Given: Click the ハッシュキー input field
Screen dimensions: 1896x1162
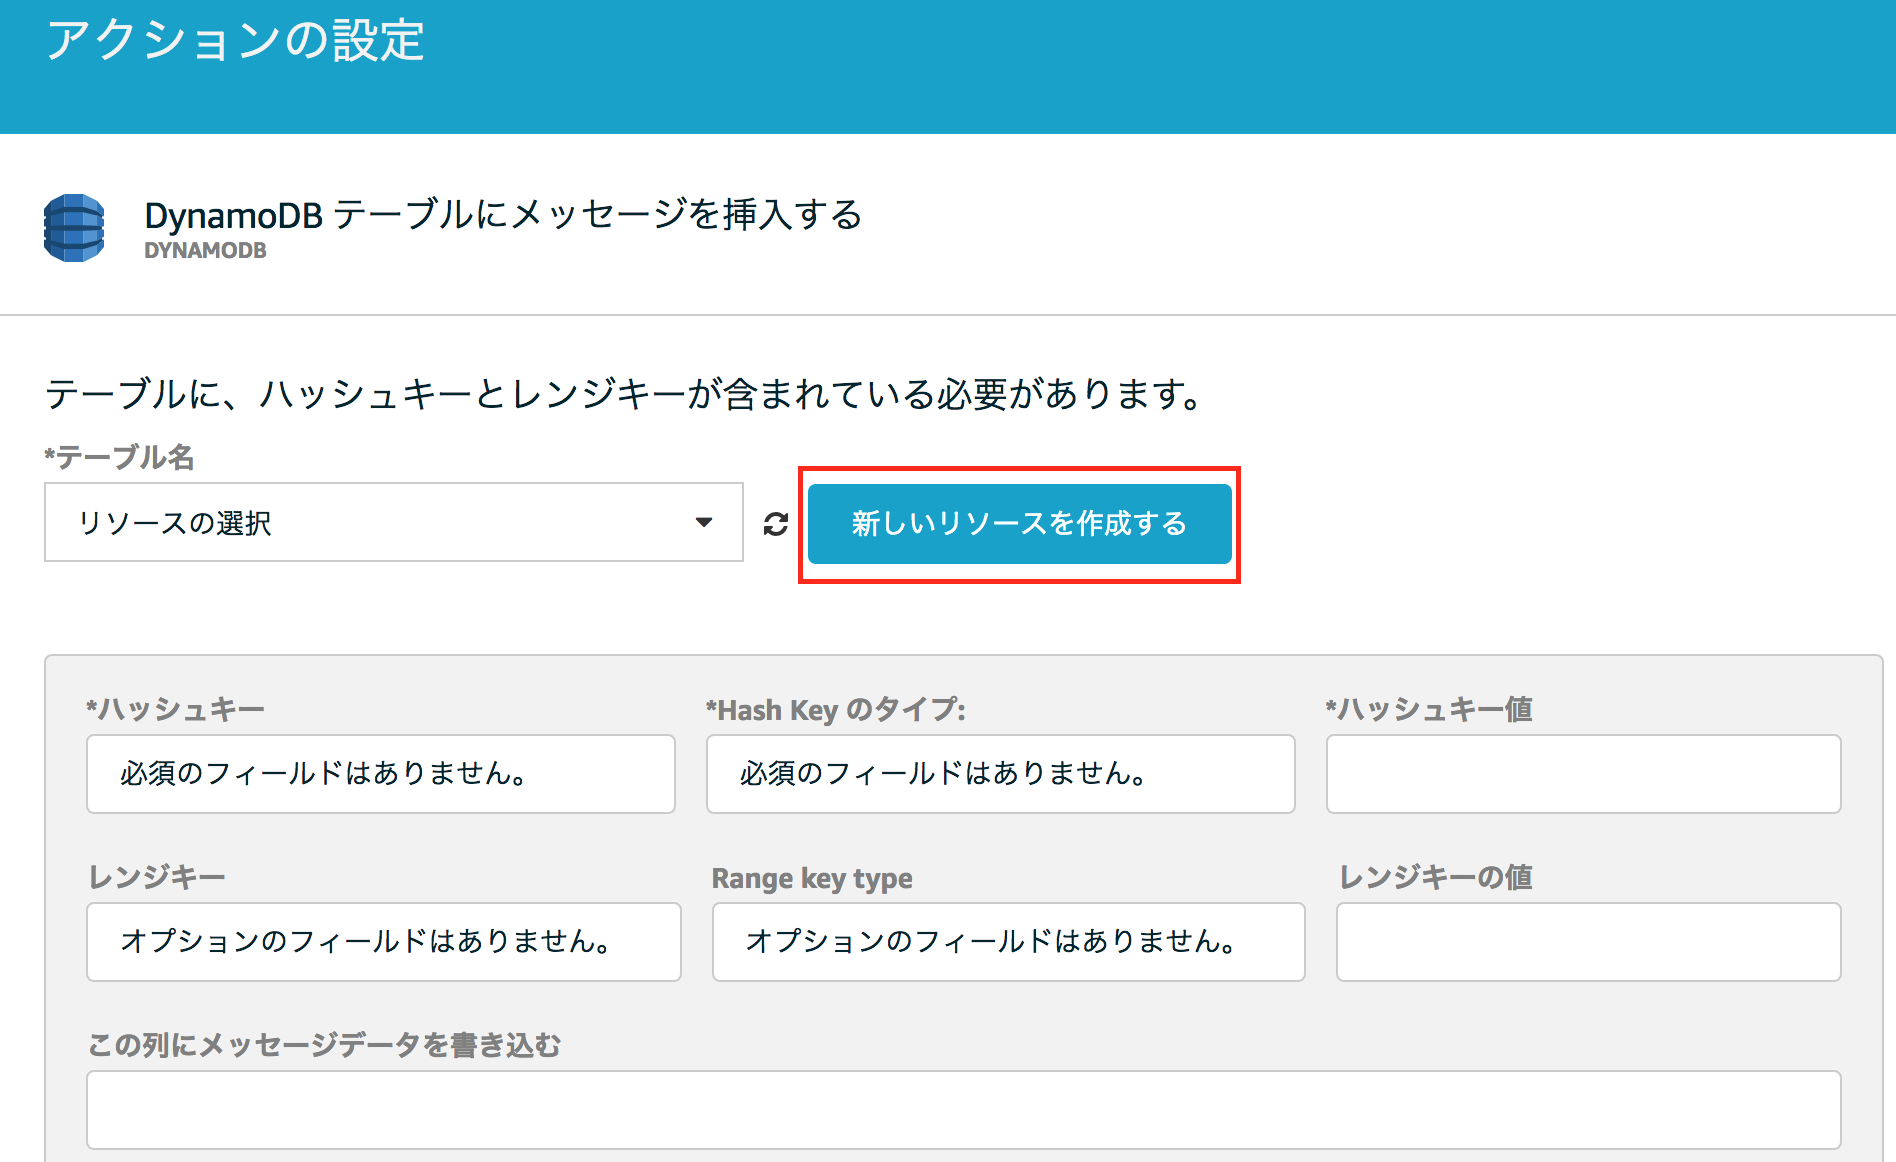Looking at the screenshot, I should [381, 774].
